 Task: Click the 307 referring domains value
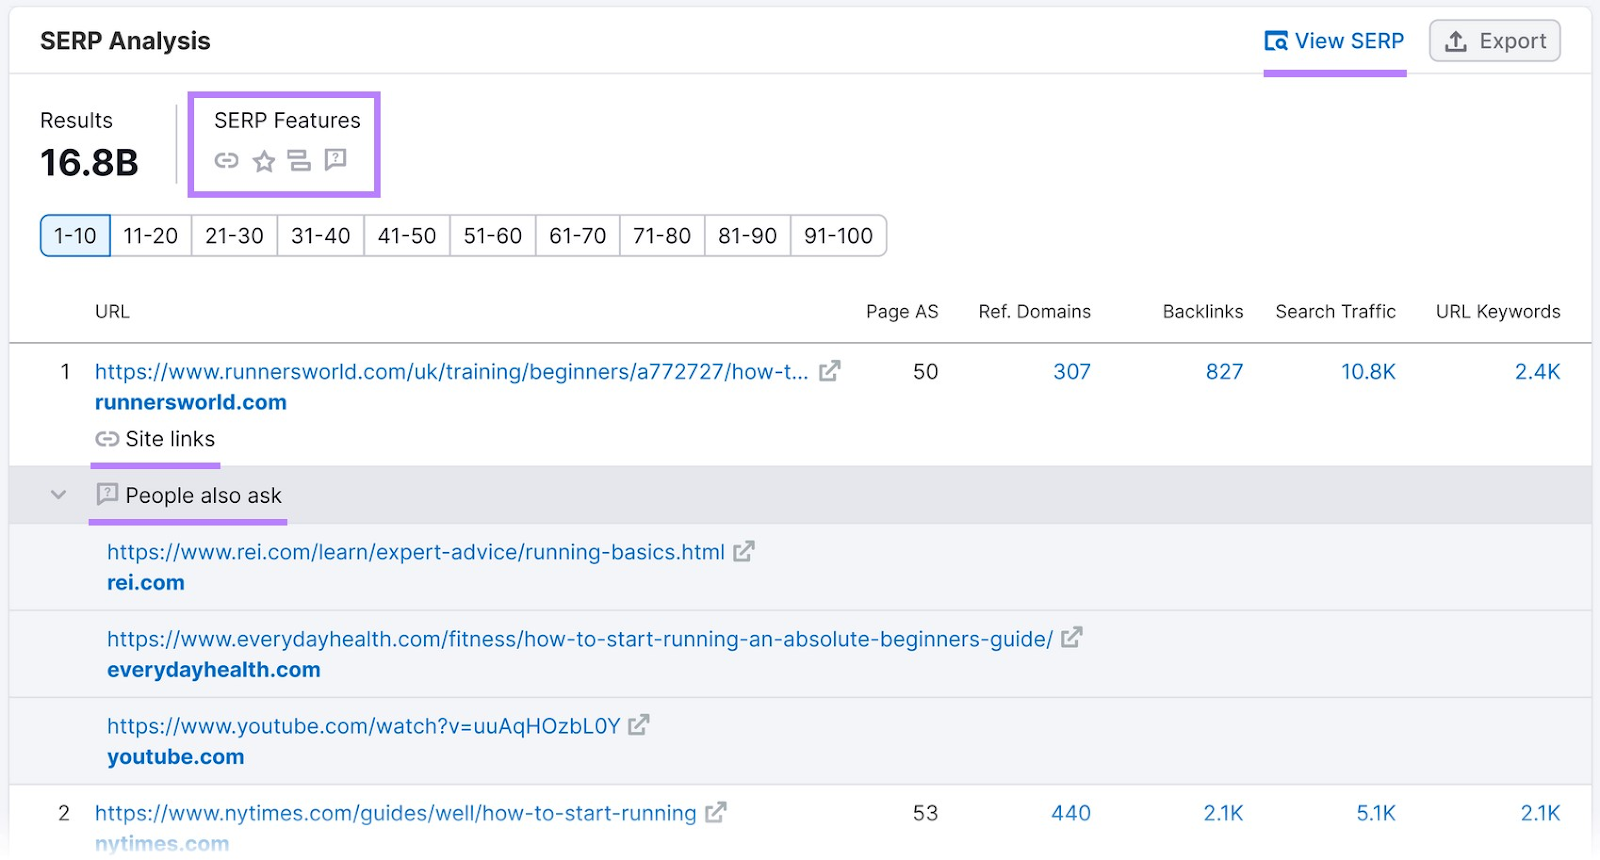click(x=1071, y=372)
